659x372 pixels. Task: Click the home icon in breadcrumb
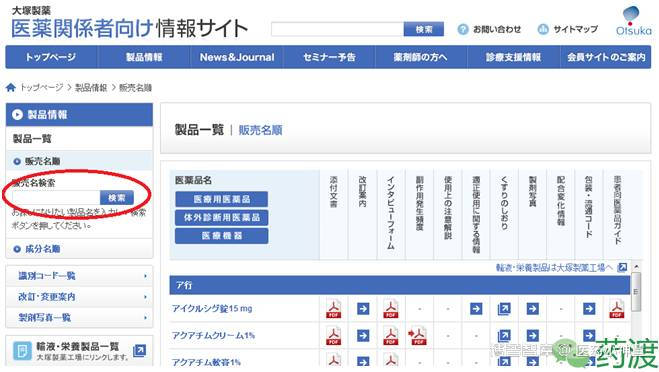tap(11, 87)
